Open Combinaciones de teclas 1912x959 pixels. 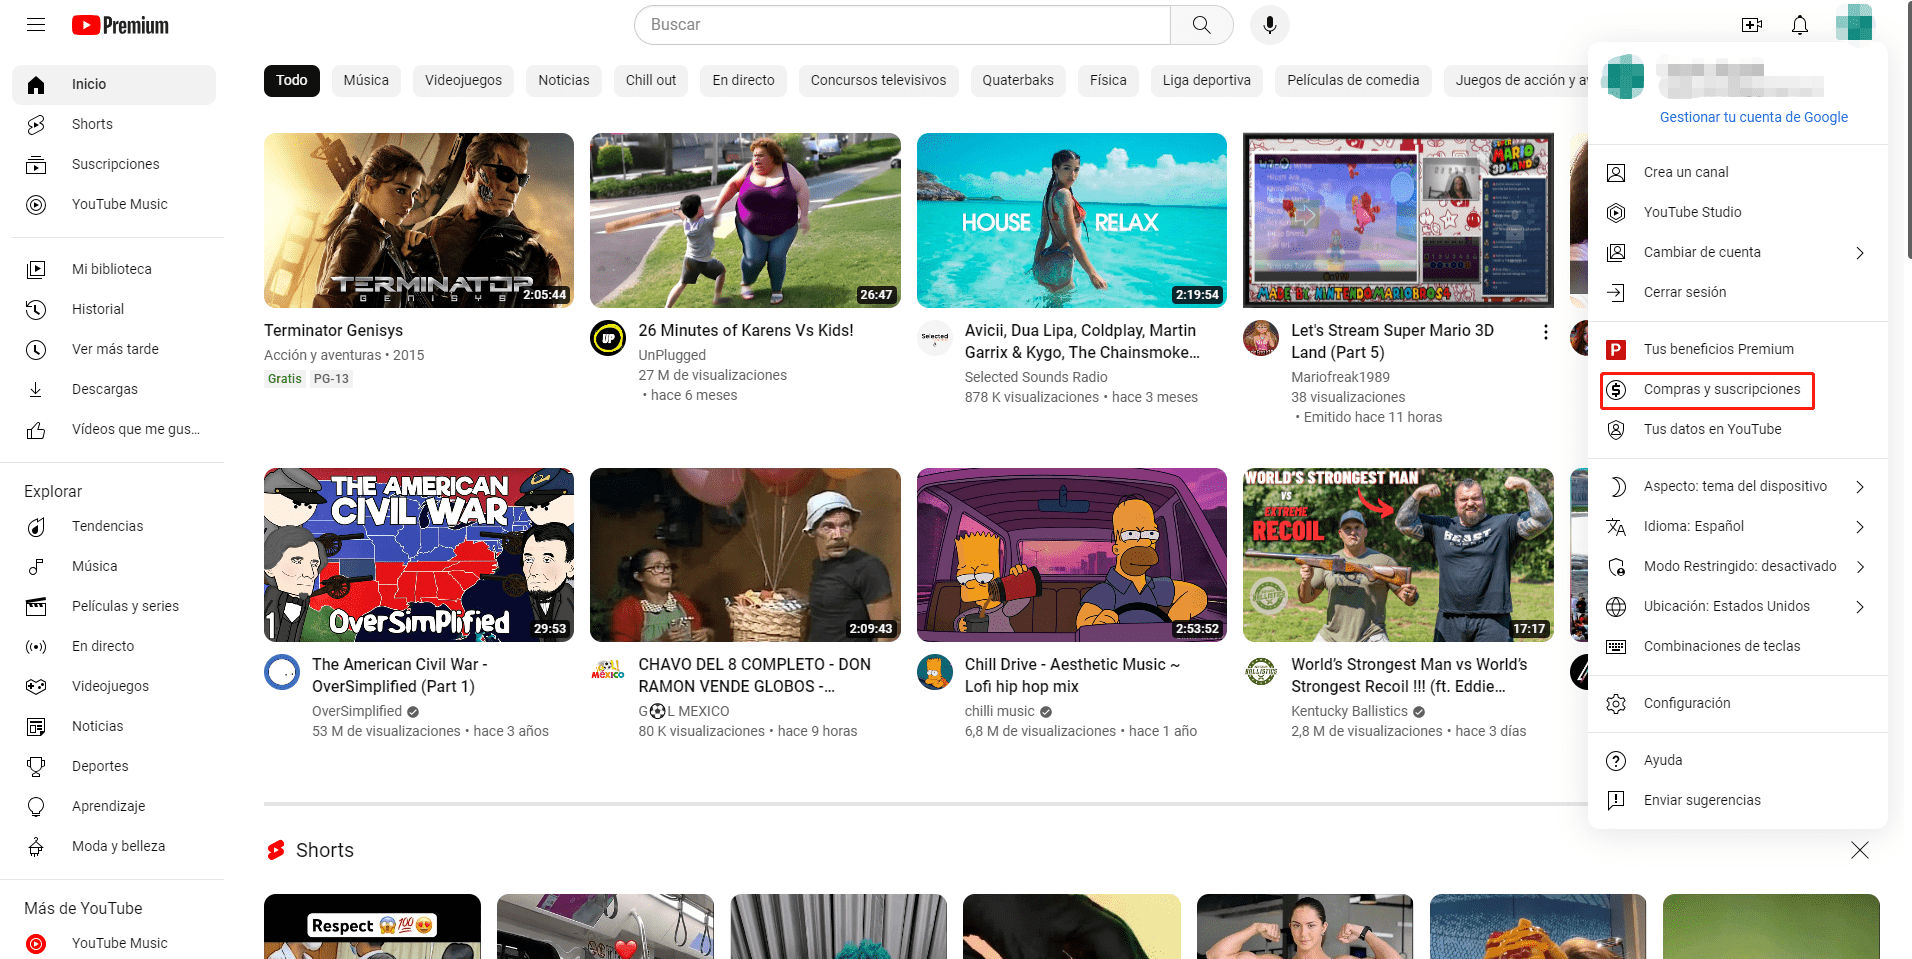pos(1738,646)
